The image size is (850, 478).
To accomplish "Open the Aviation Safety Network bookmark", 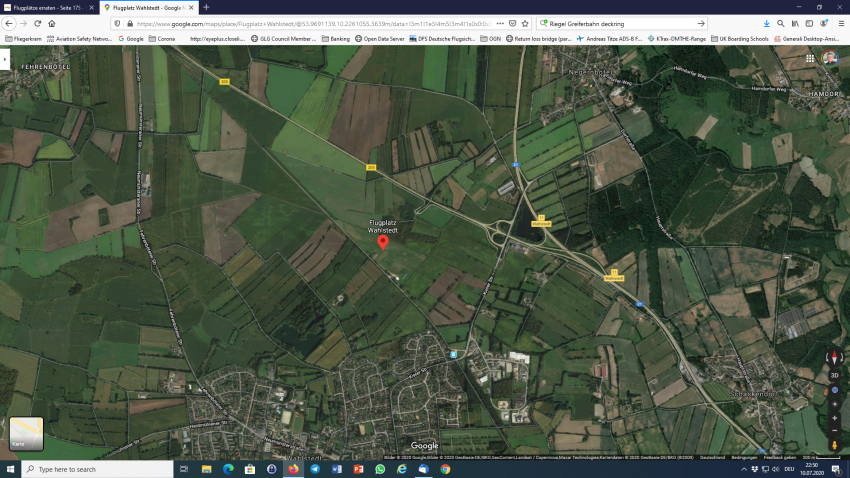I will coord(79,38).
